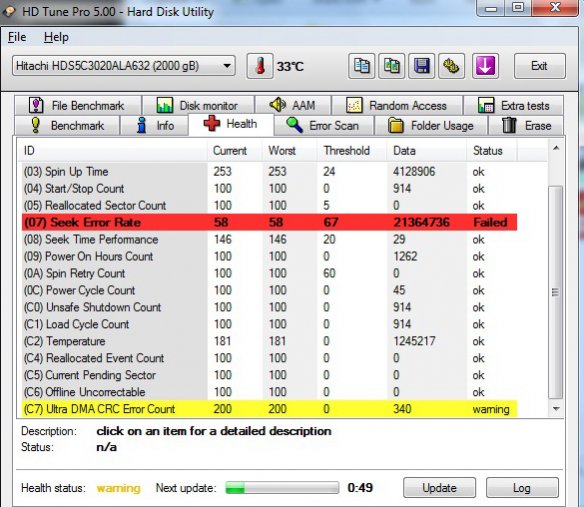584x507 pixels.
Task: Click the Failed status cell
Action: point(490,222)
